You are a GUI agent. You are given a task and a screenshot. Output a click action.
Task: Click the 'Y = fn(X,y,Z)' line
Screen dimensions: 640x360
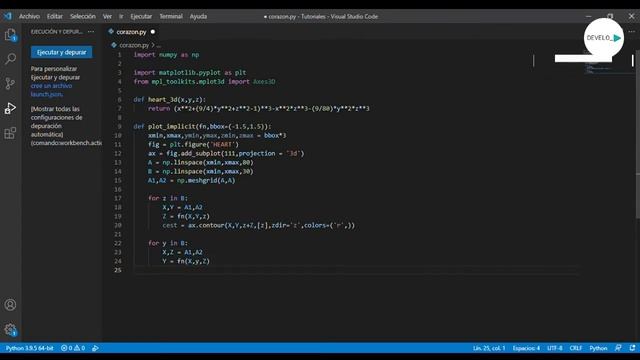186,261
